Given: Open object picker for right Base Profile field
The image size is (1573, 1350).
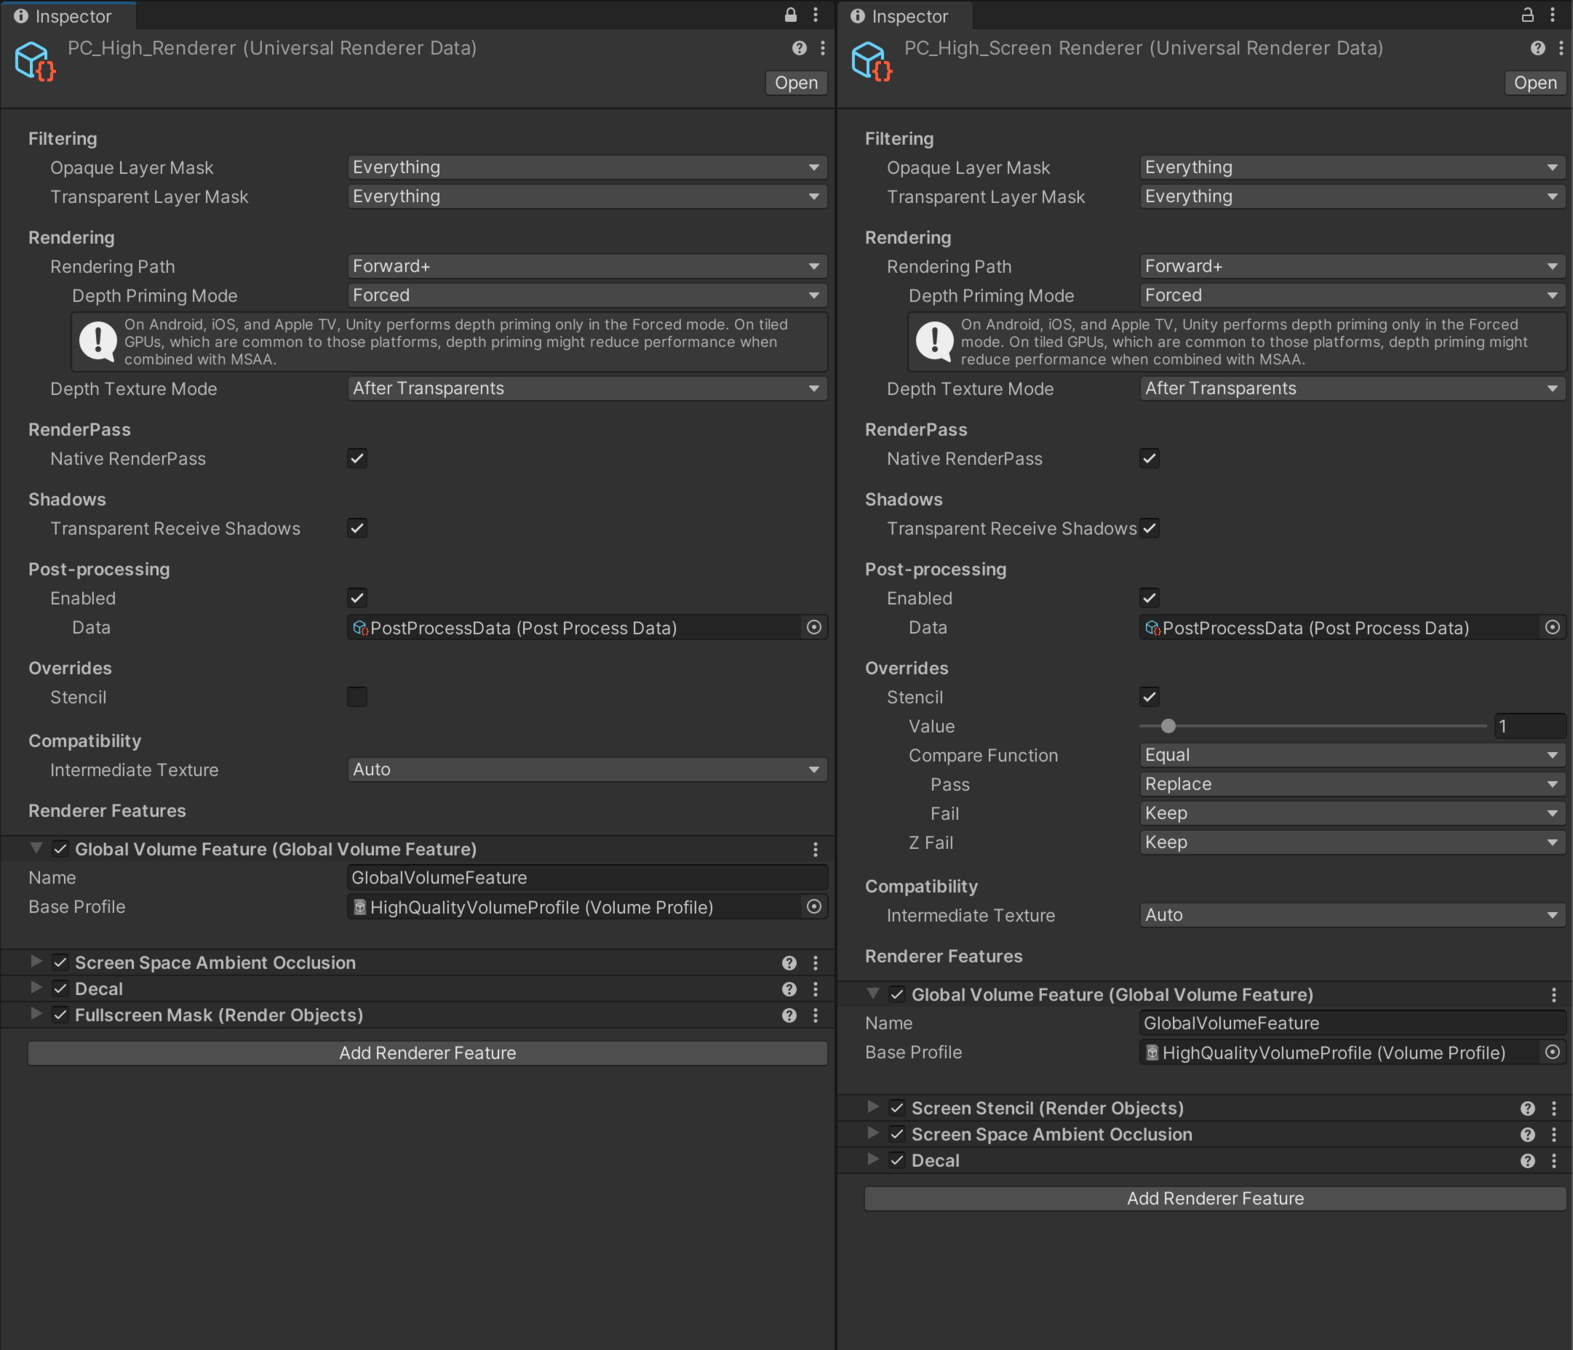Looking at the screenshot, I should (x=1552, y=1052).
